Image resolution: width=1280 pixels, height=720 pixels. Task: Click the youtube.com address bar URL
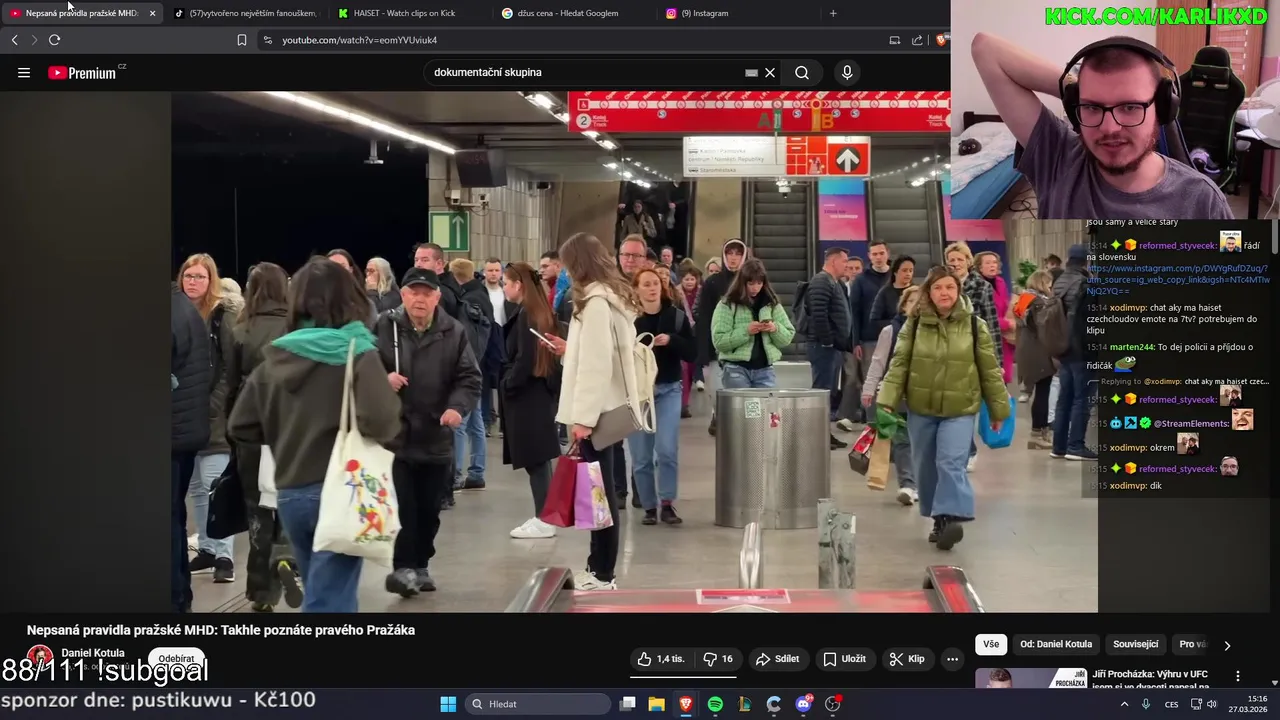click(359, 40)
